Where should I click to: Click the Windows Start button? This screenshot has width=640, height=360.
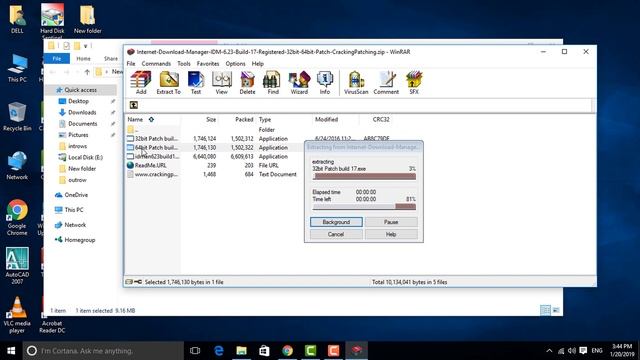click(x=11, y=351)
